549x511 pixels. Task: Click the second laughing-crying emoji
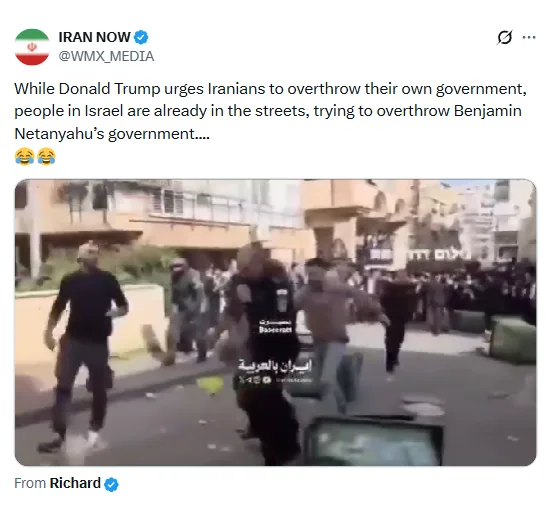pos(46,157)
